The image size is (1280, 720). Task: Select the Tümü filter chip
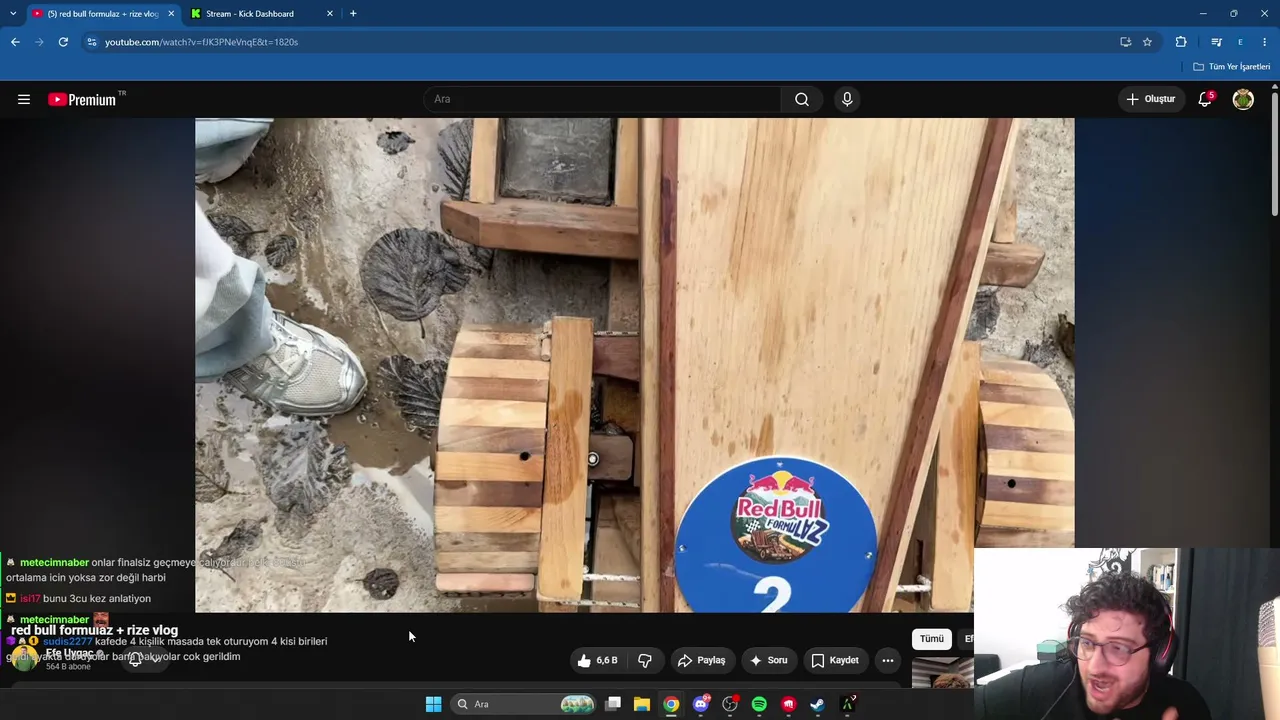click(x=932, y=639)
